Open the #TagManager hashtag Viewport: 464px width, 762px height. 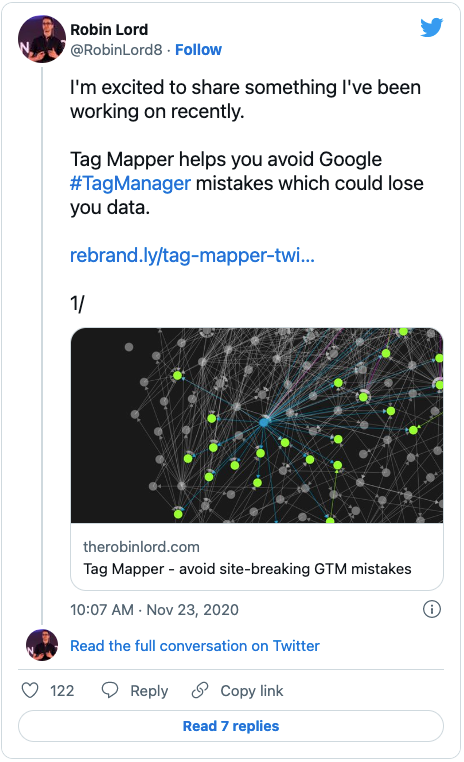(130, 183)
